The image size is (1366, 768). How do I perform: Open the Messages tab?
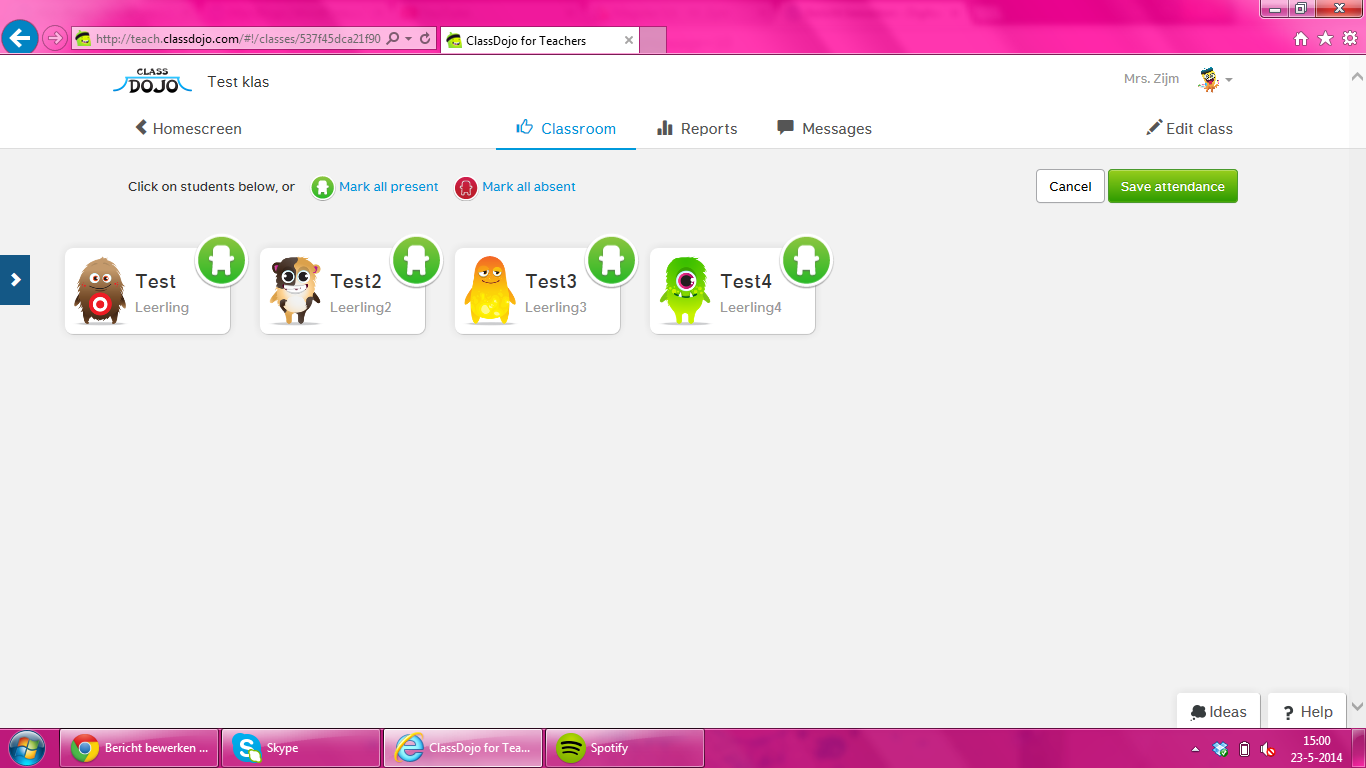(x=824, y=129)
